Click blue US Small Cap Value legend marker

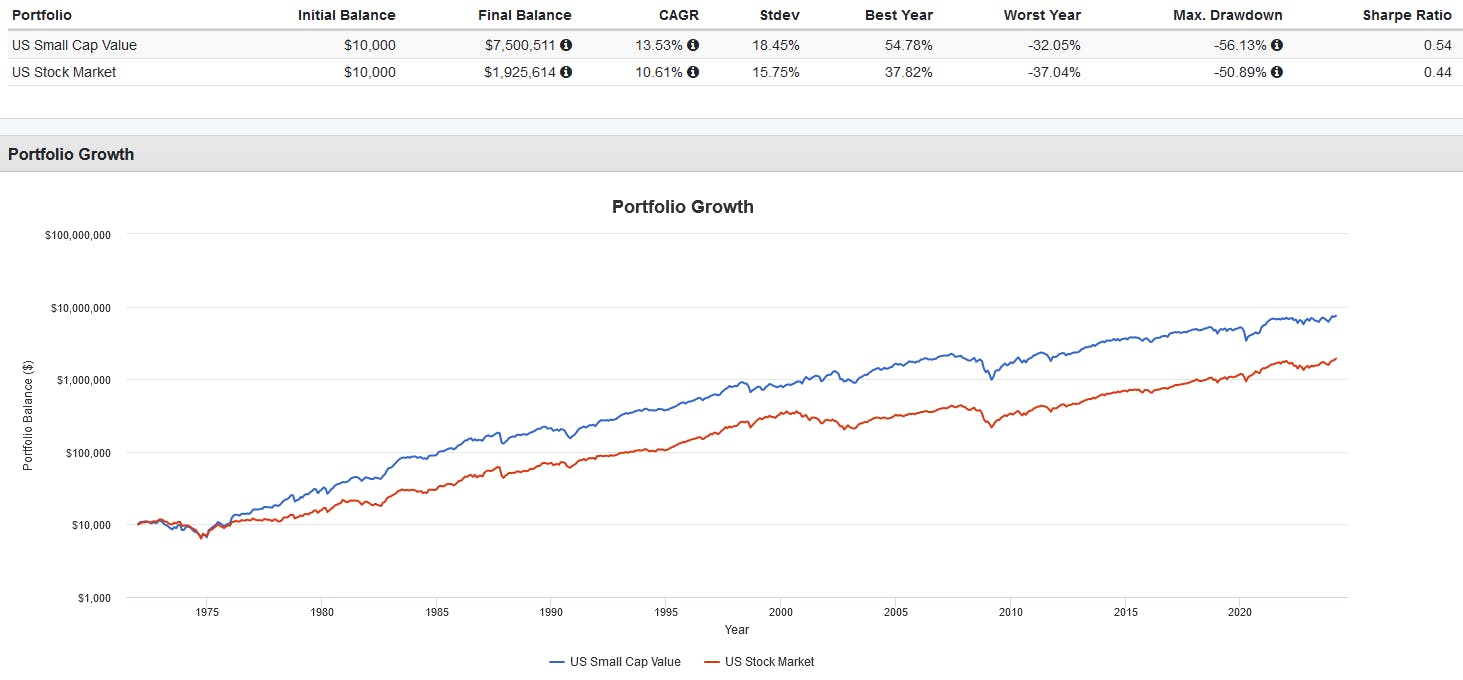click(556, 661)
